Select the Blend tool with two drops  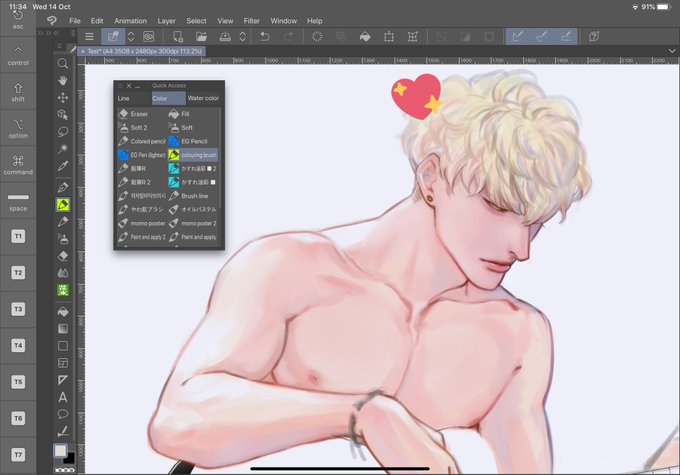coord(63,273)
